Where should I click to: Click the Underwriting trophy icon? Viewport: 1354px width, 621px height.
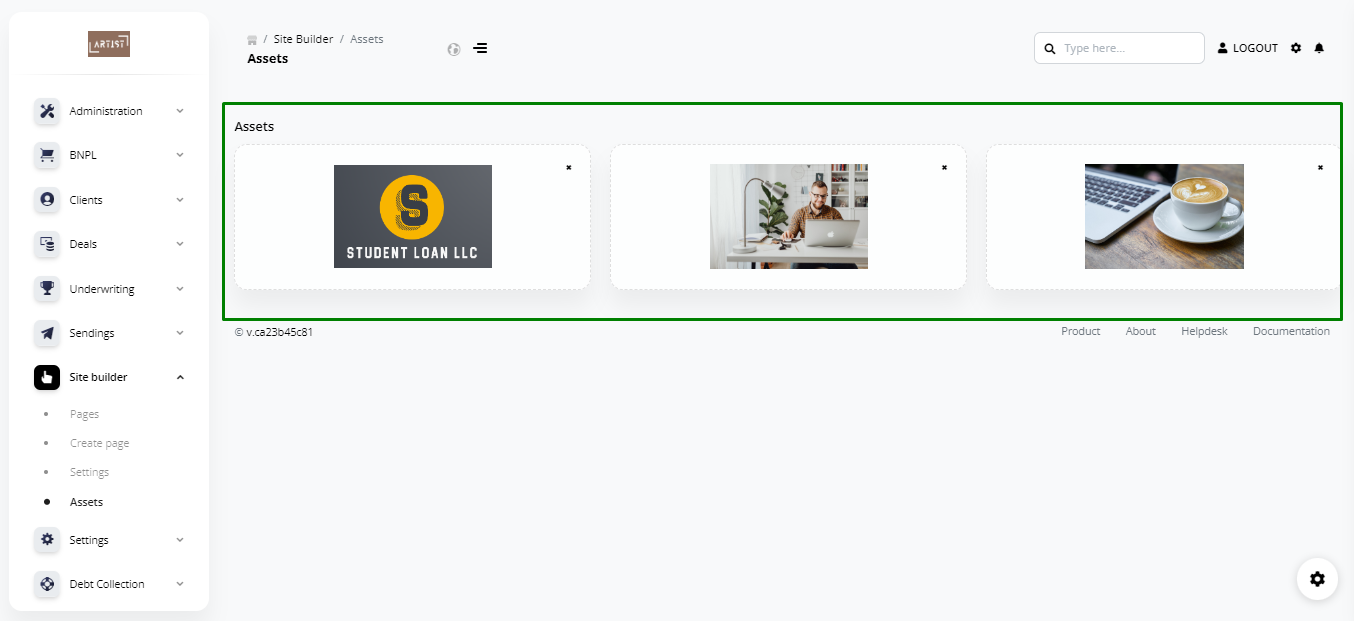tap(47, 289)
